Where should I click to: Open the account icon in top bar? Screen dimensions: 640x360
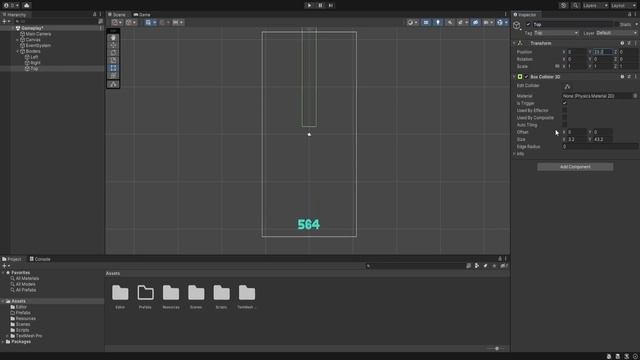6,5
